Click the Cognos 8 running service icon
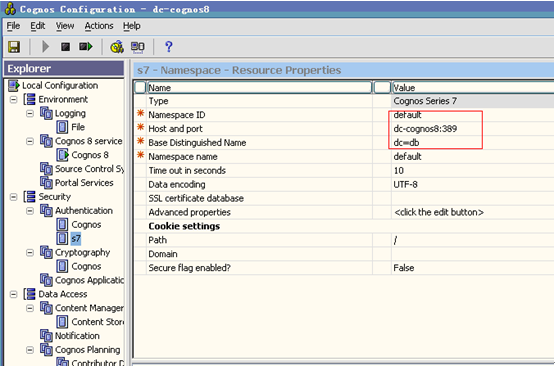The image size is (555, 366). pos(62,155)
